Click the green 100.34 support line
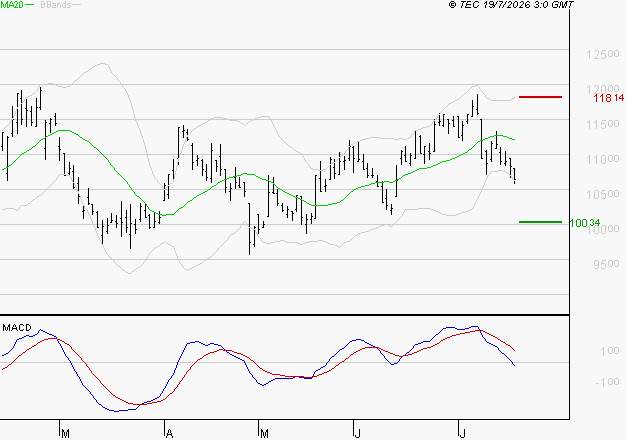The height and width of the screenshot is (440, 627). 540,222
